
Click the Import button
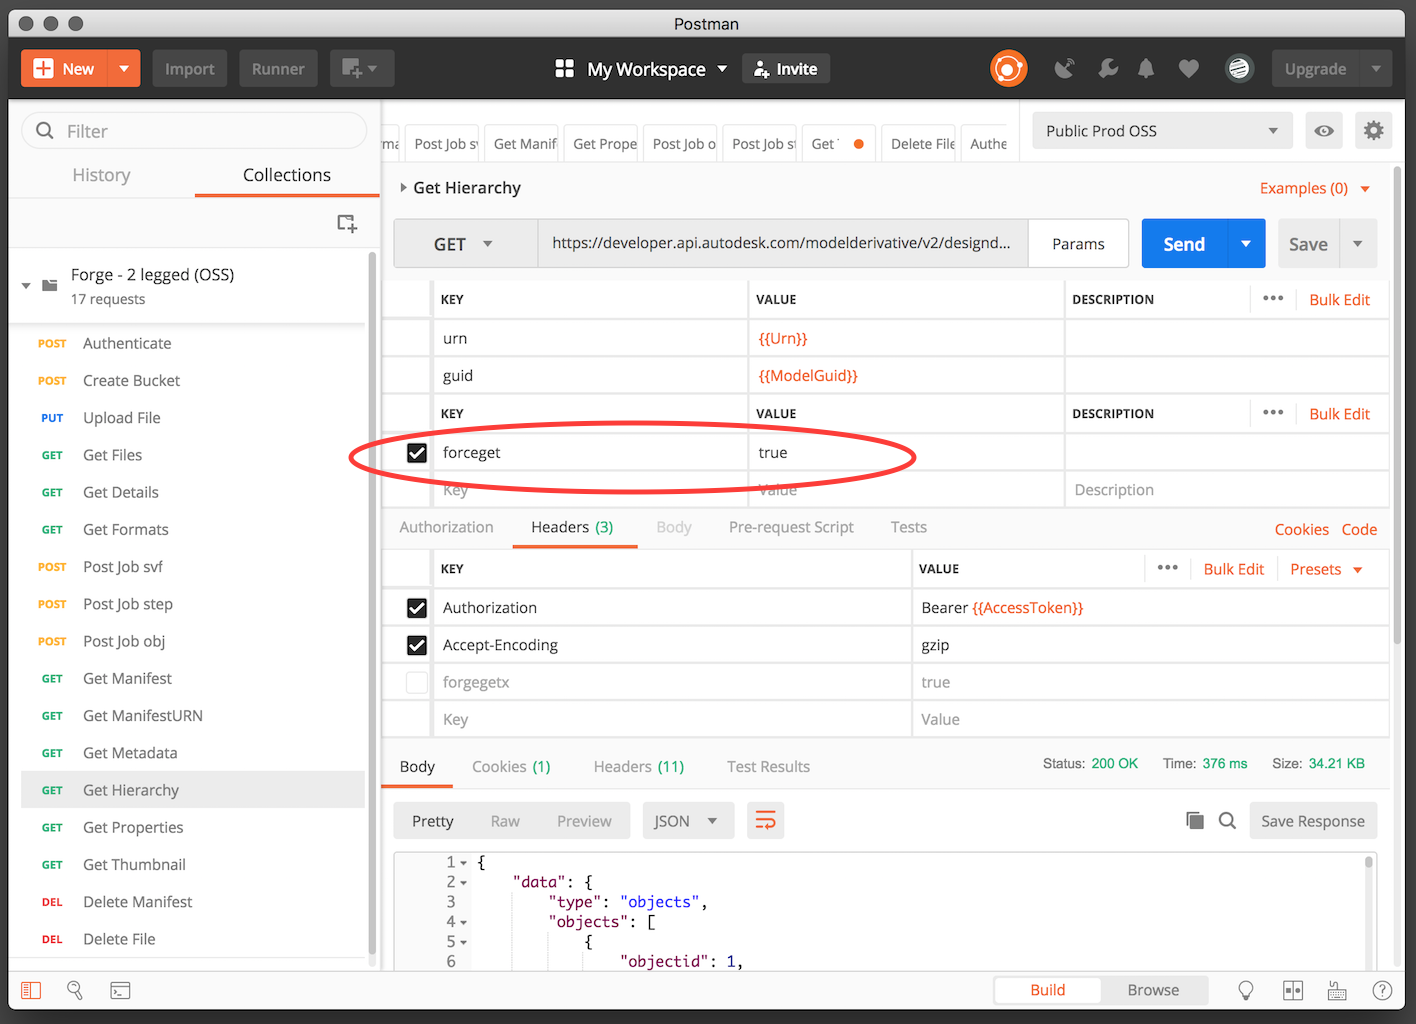click(x=190, y=69)
